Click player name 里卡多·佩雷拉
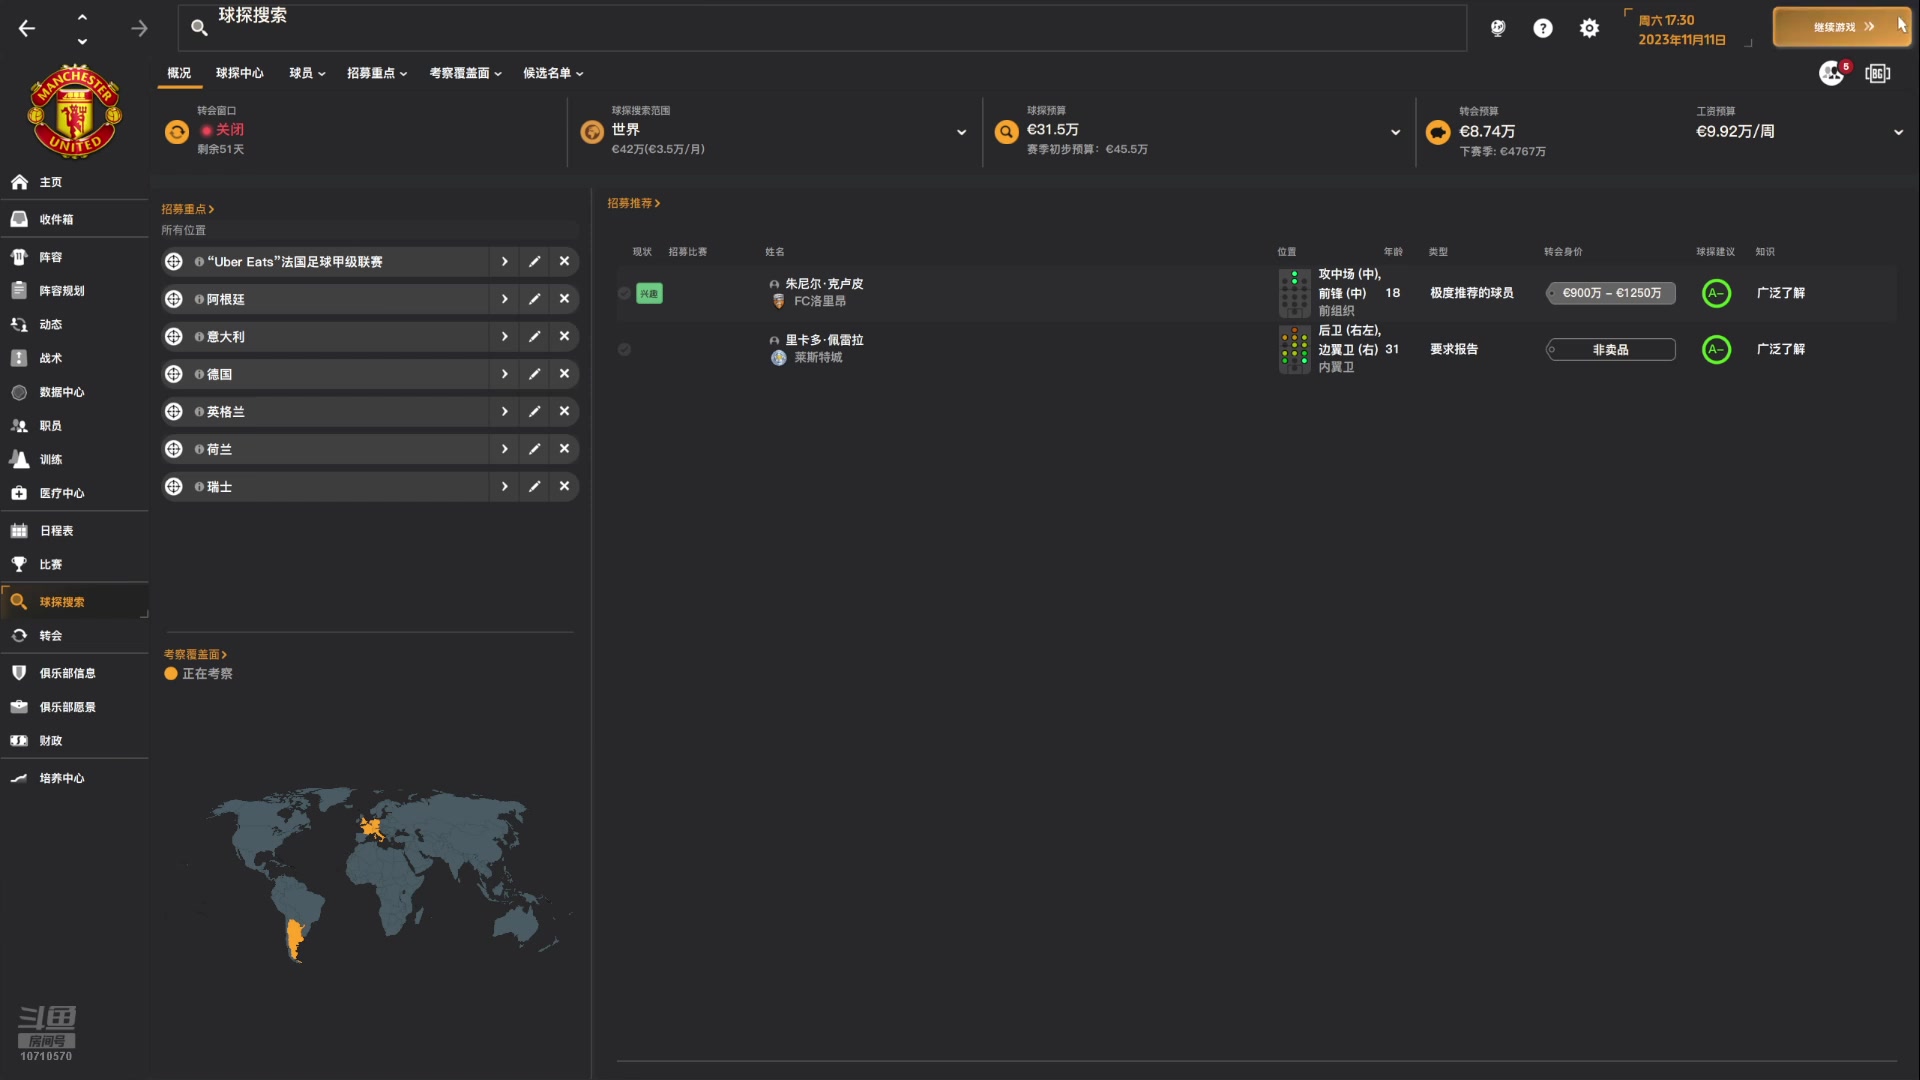The image size is (1920, 1080). pyautogui.click(x=824, y=340)
